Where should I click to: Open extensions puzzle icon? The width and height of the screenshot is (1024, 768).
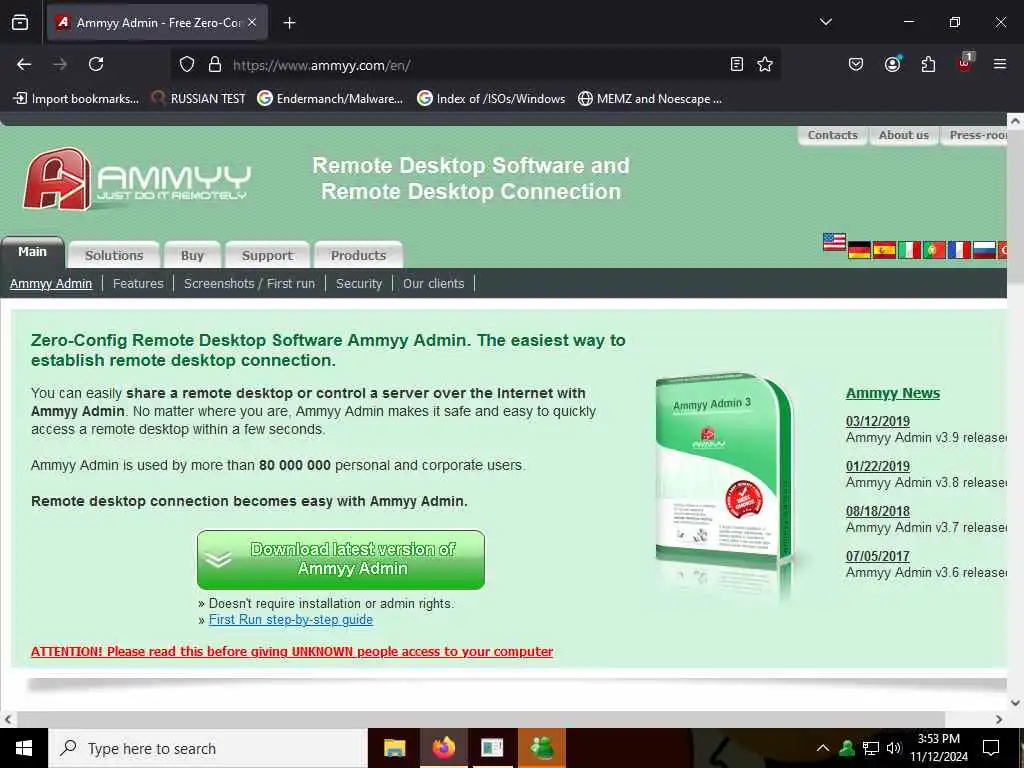point(928,64)
